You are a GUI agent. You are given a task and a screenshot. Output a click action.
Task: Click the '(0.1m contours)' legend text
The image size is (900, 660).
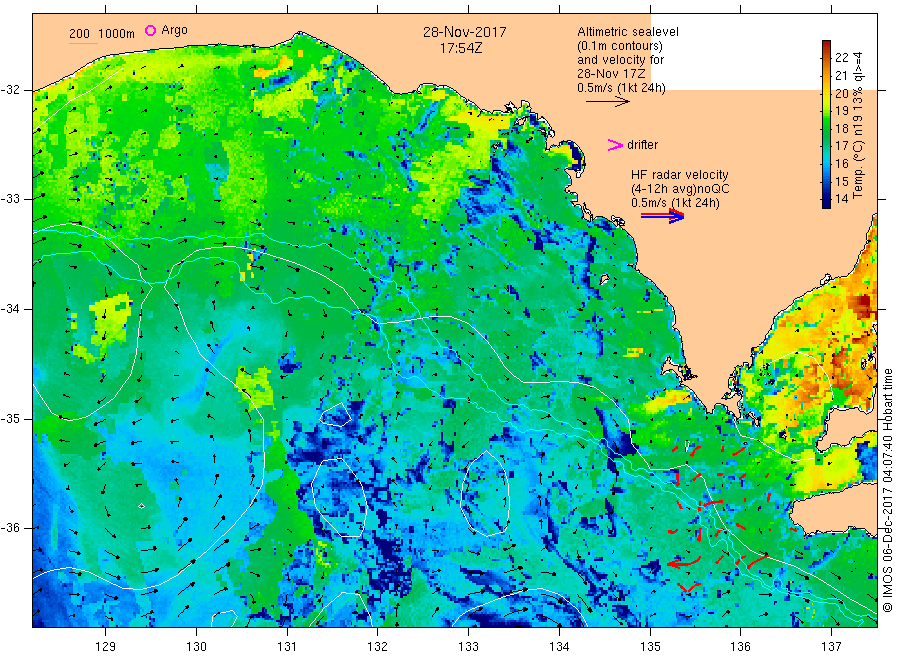click(620, 46)
